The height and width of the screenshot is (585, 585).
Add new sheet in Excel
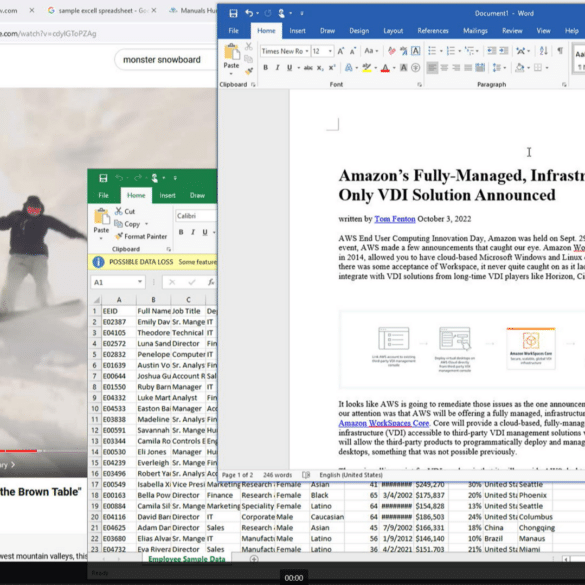(254, 559)
